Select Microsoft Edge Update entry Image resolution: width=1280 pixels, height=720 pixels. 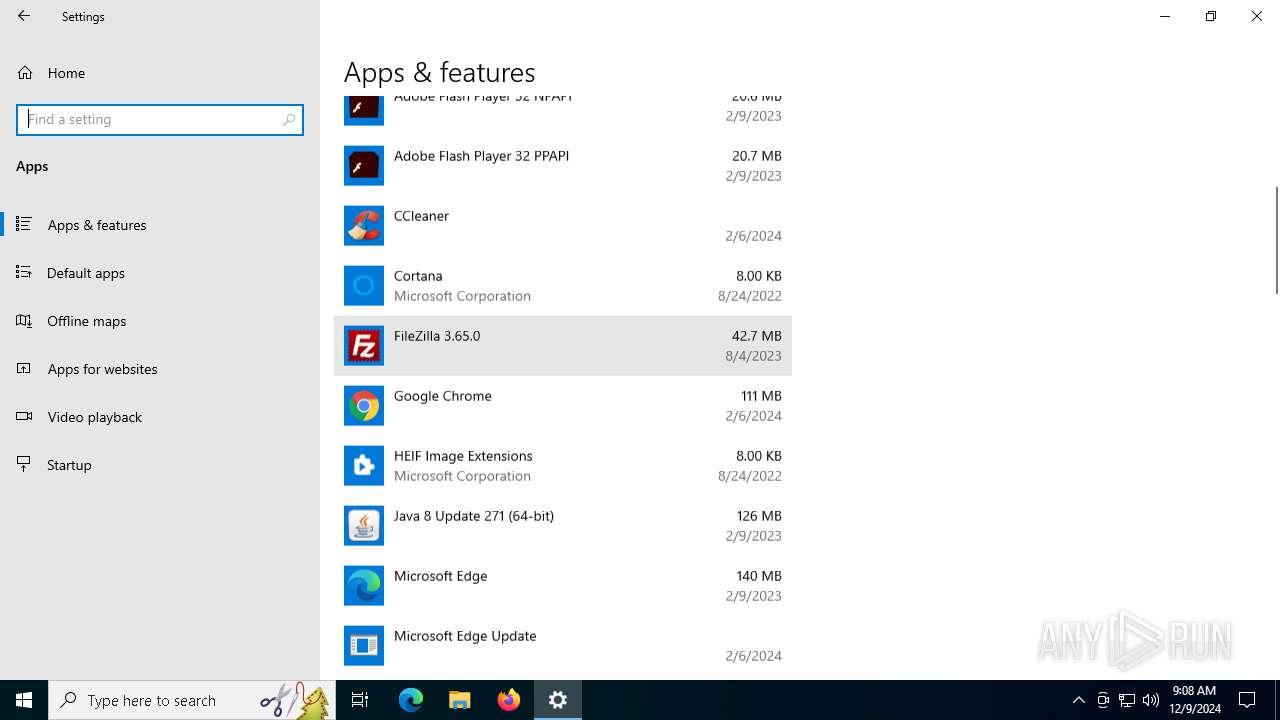(563, 646)
